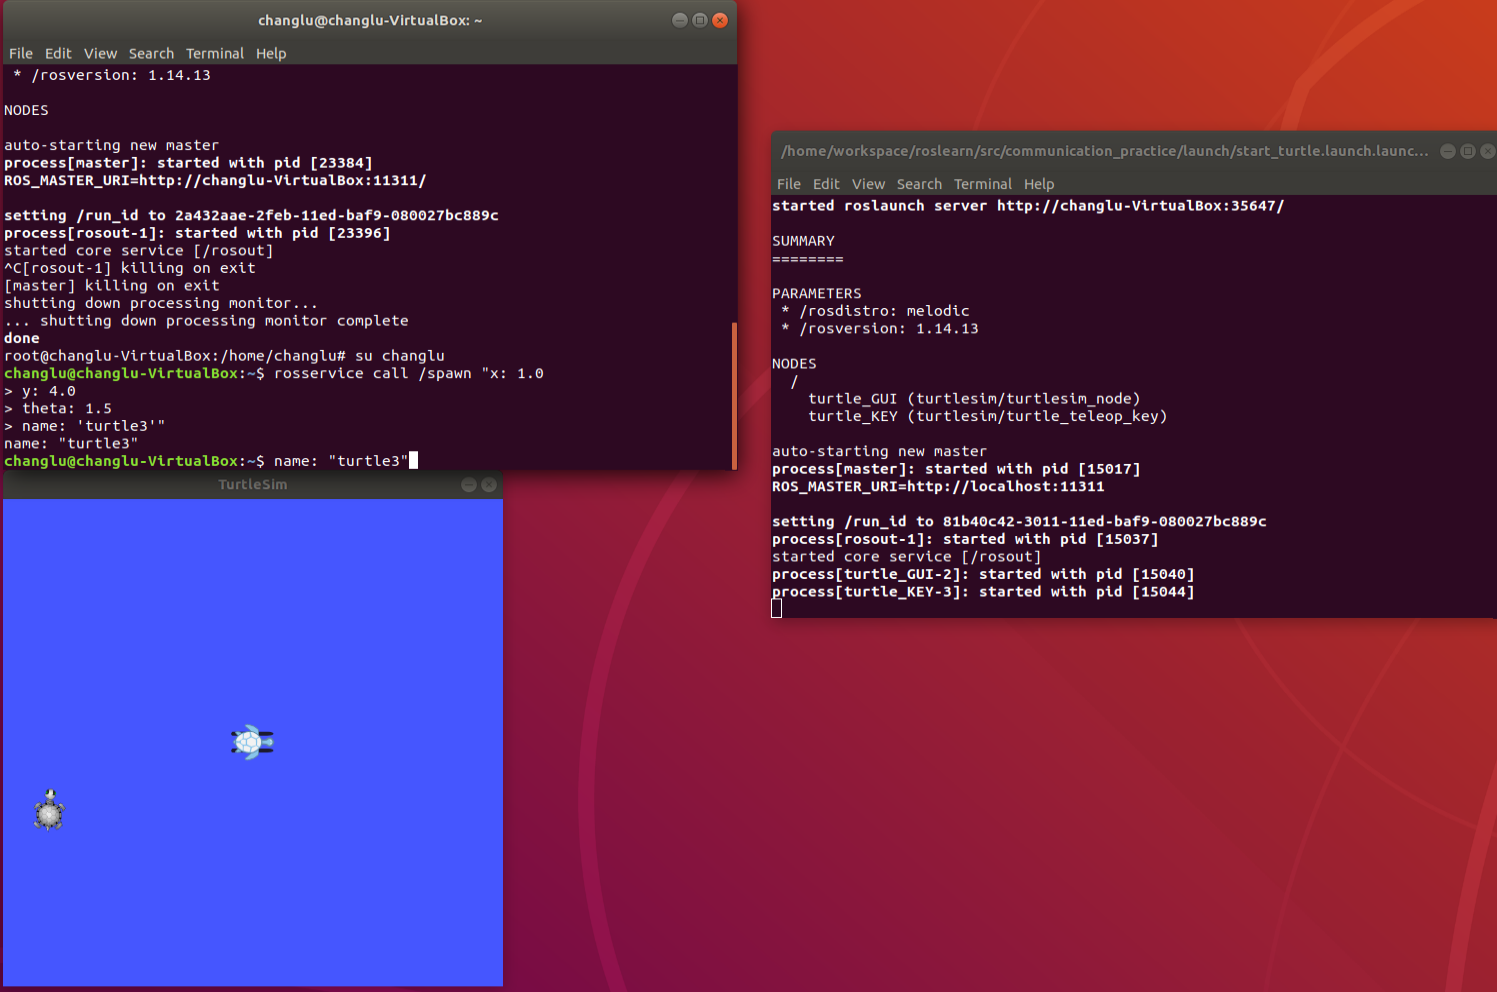Close the TurtleSim window
The width and height of the screenshot is (1497, 992).
(489, 485)
